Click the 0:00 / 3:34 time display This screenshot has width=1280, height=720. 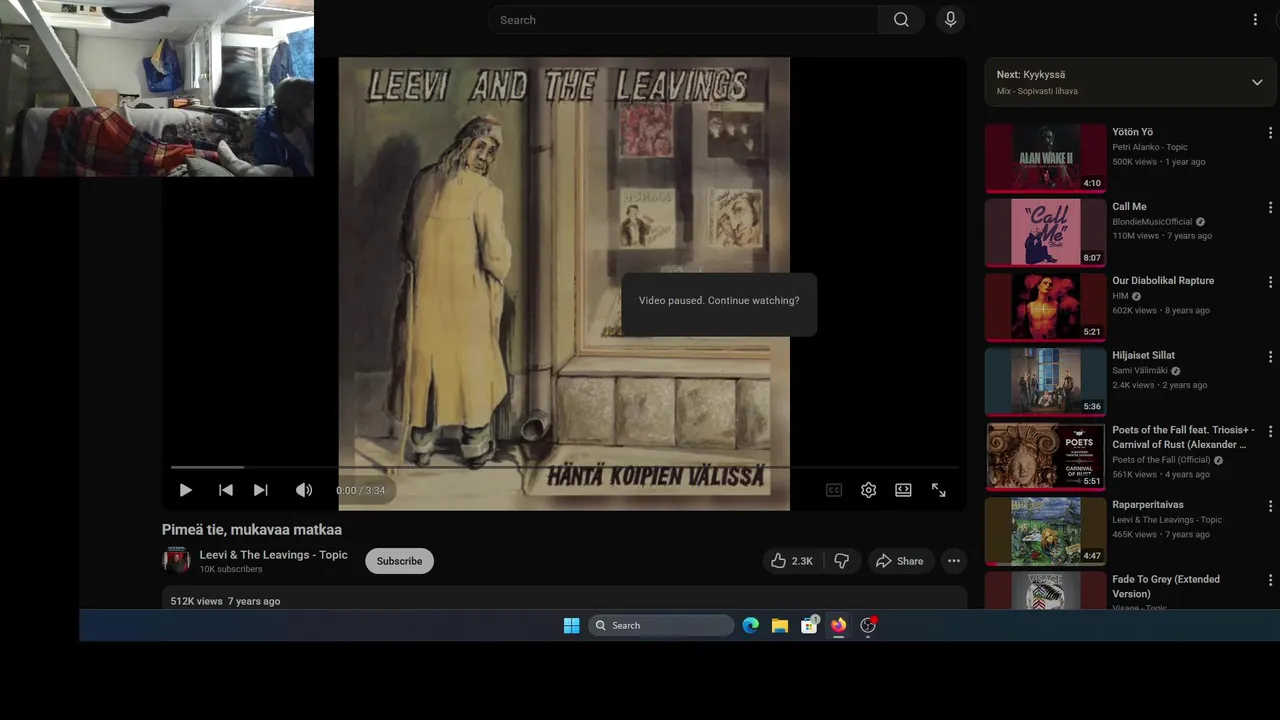point(360,491)
